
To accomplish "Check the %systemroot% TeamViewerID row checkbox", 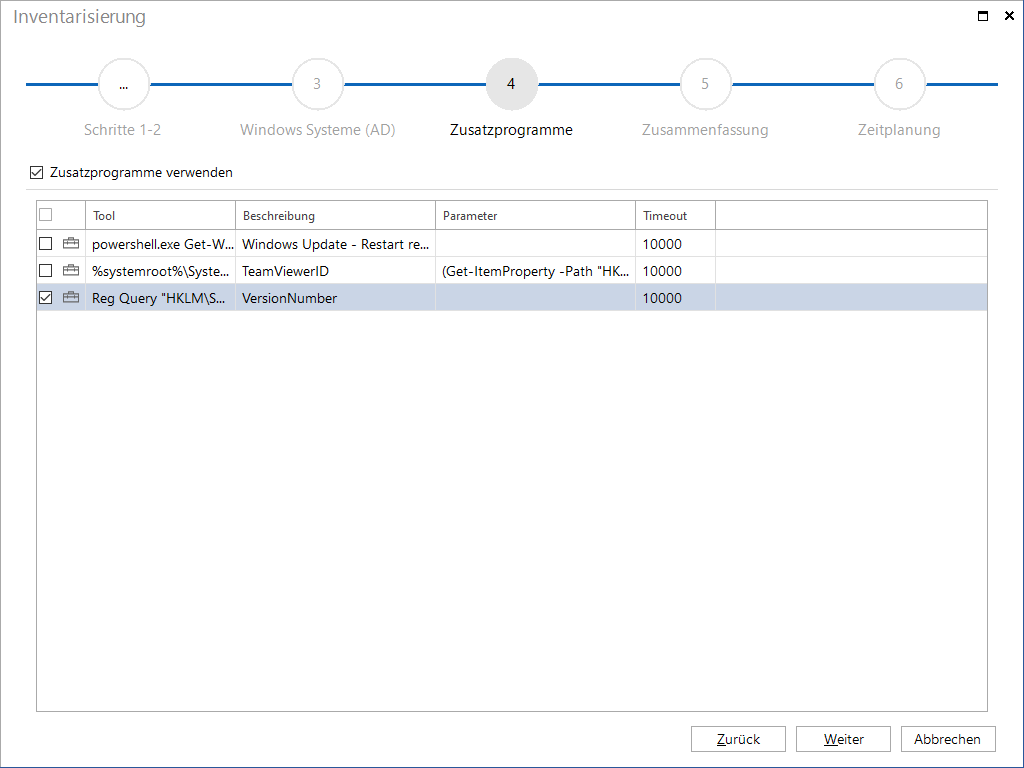I will tap(46, 270).
